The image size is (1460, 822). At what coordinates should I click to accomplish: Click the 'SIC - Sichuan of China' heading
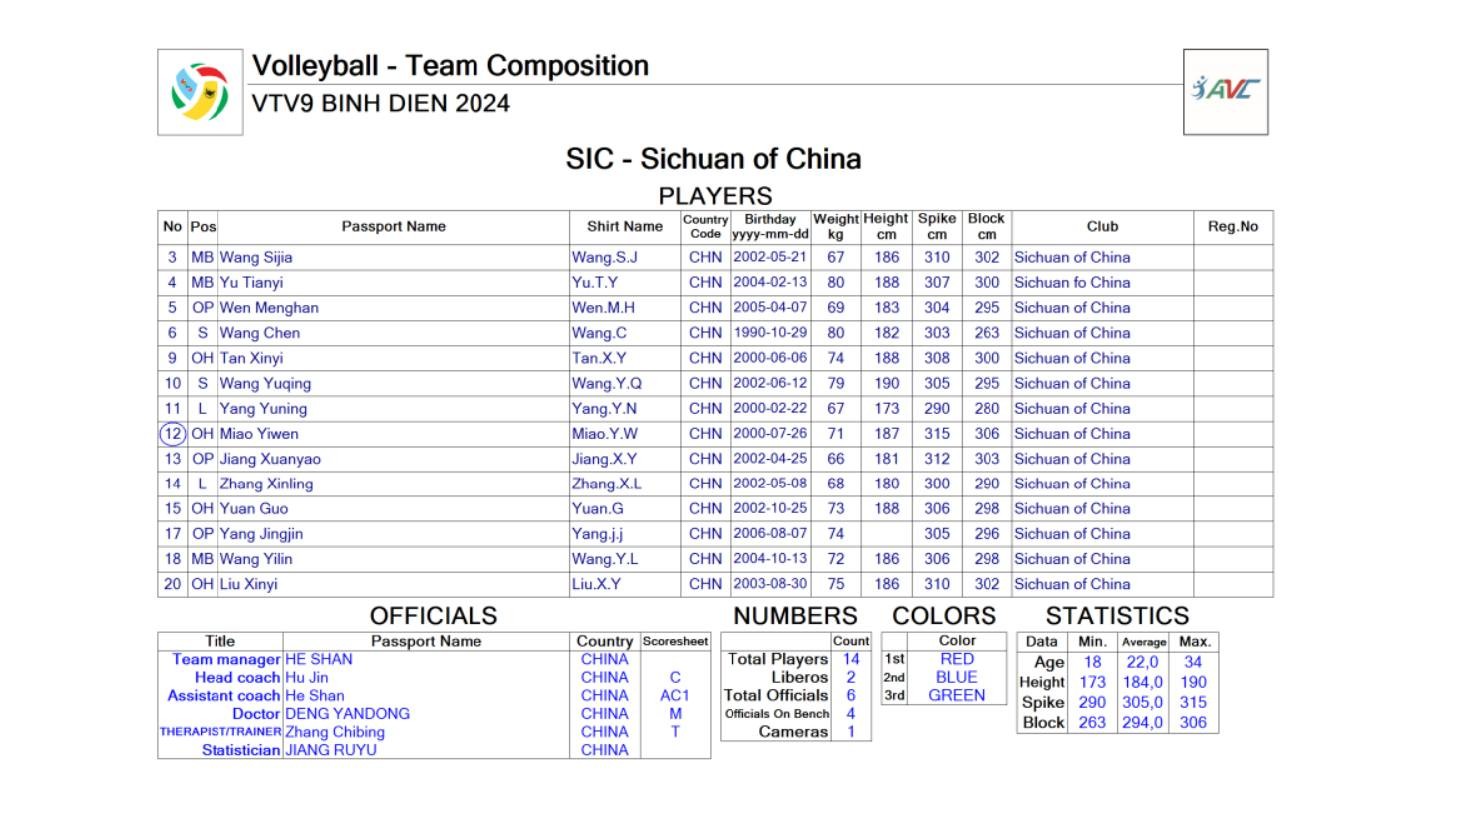[x=713, y=159]
